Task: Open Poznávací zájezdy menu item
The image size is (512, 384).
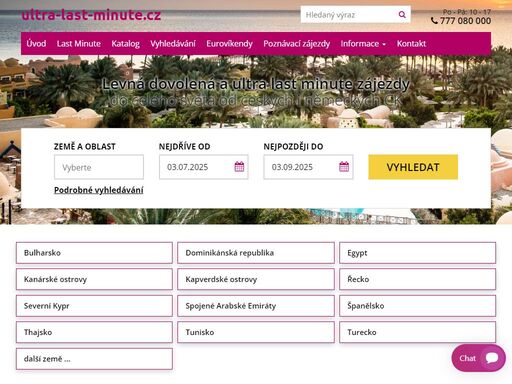Action: point(297,44)
